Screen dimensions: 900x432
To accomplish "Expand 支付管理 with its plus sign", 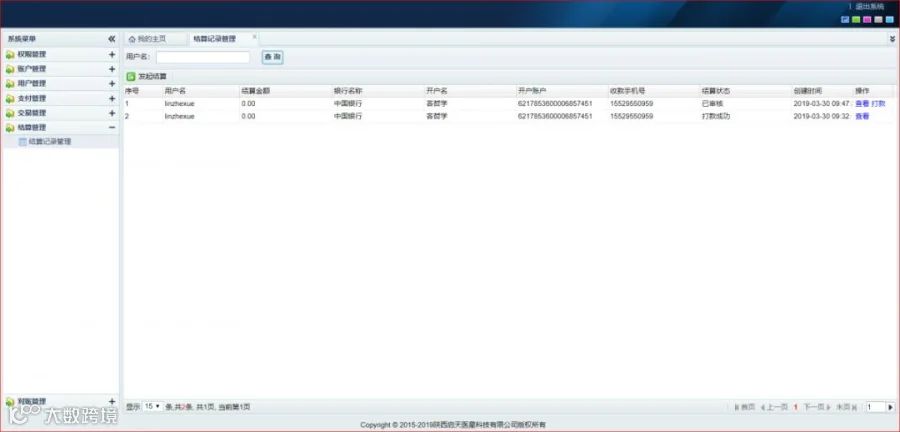I will click(x=112, y=99).
